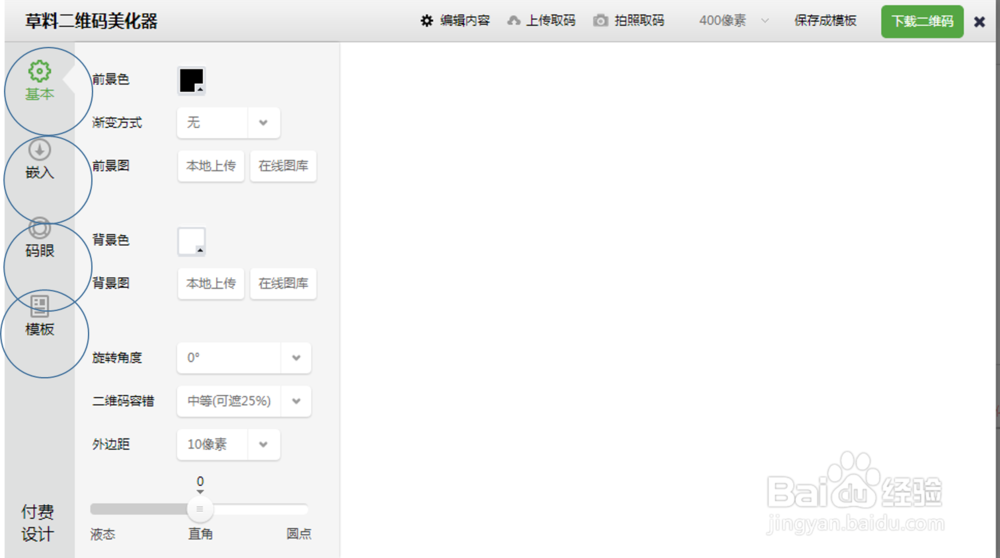The image size is (1000, 558).
Task: Open 在线图库 for the 前景图
Action: pos(283,166)
